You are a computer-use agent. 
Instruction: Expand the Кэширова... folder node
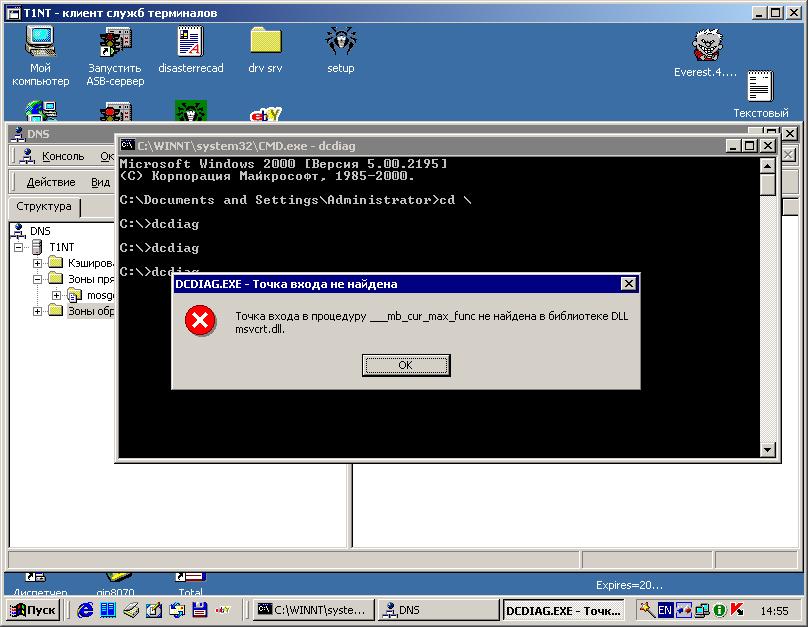[37, 263]
